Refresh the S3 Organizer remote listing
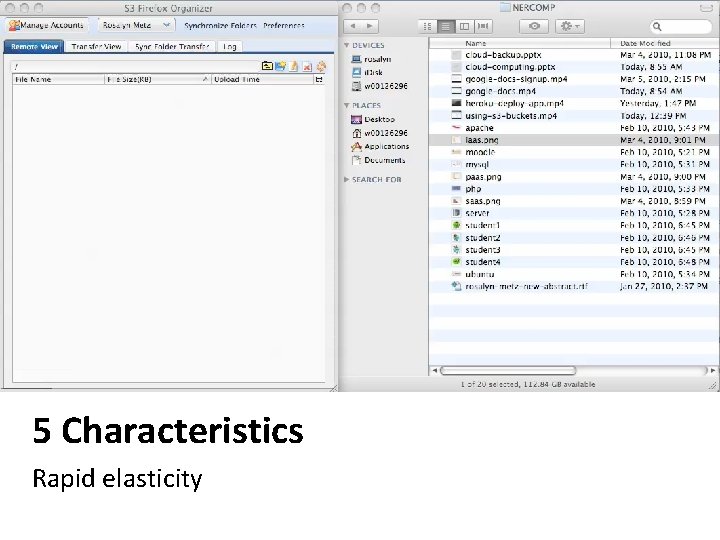Screen dimensions: 720x540 click(x=321, y=66)
